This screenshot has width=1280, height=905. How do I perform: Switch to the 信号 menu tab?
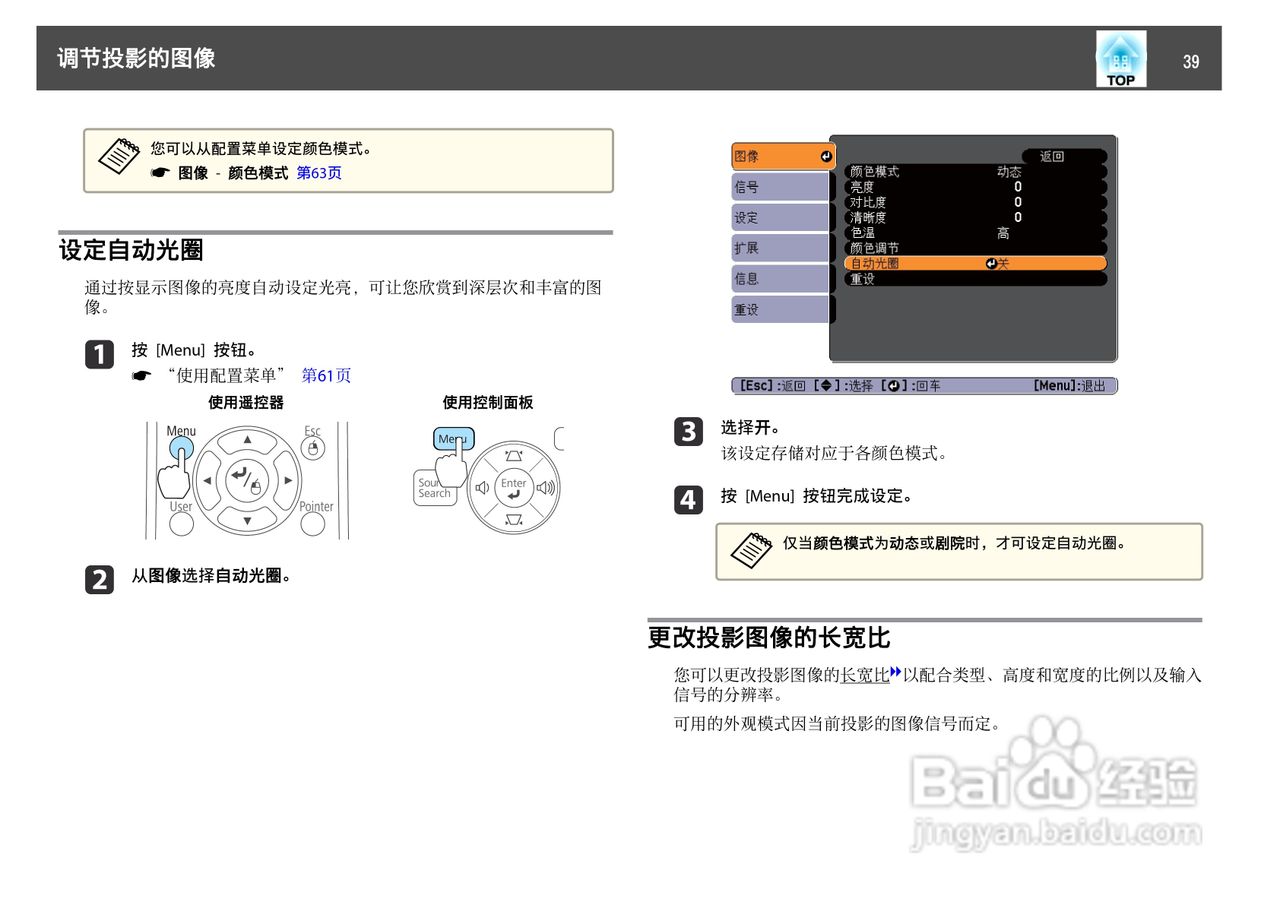coord(780,186)
